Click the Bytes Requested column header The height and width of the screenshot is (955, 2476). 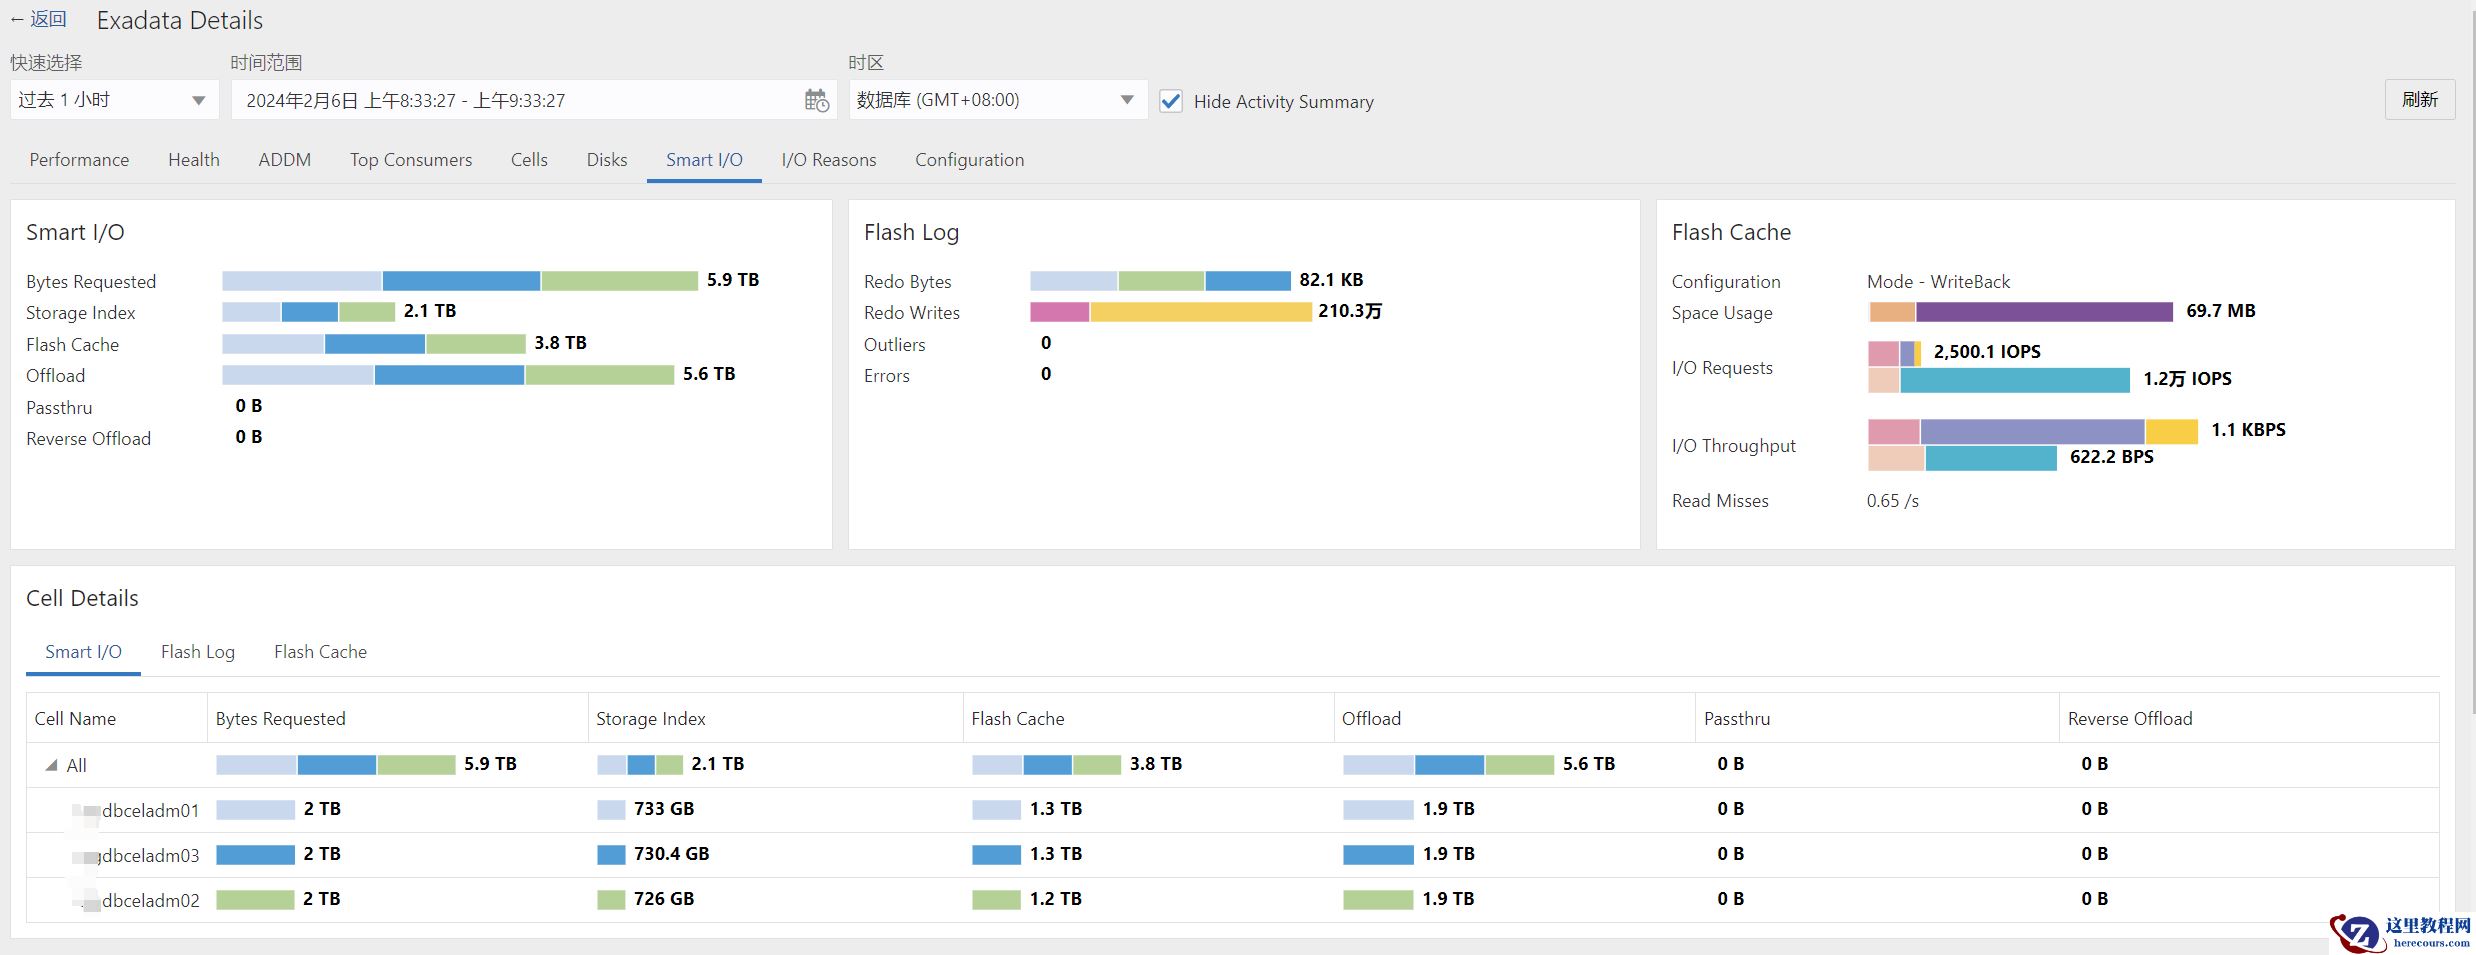[x=280, y=719]
